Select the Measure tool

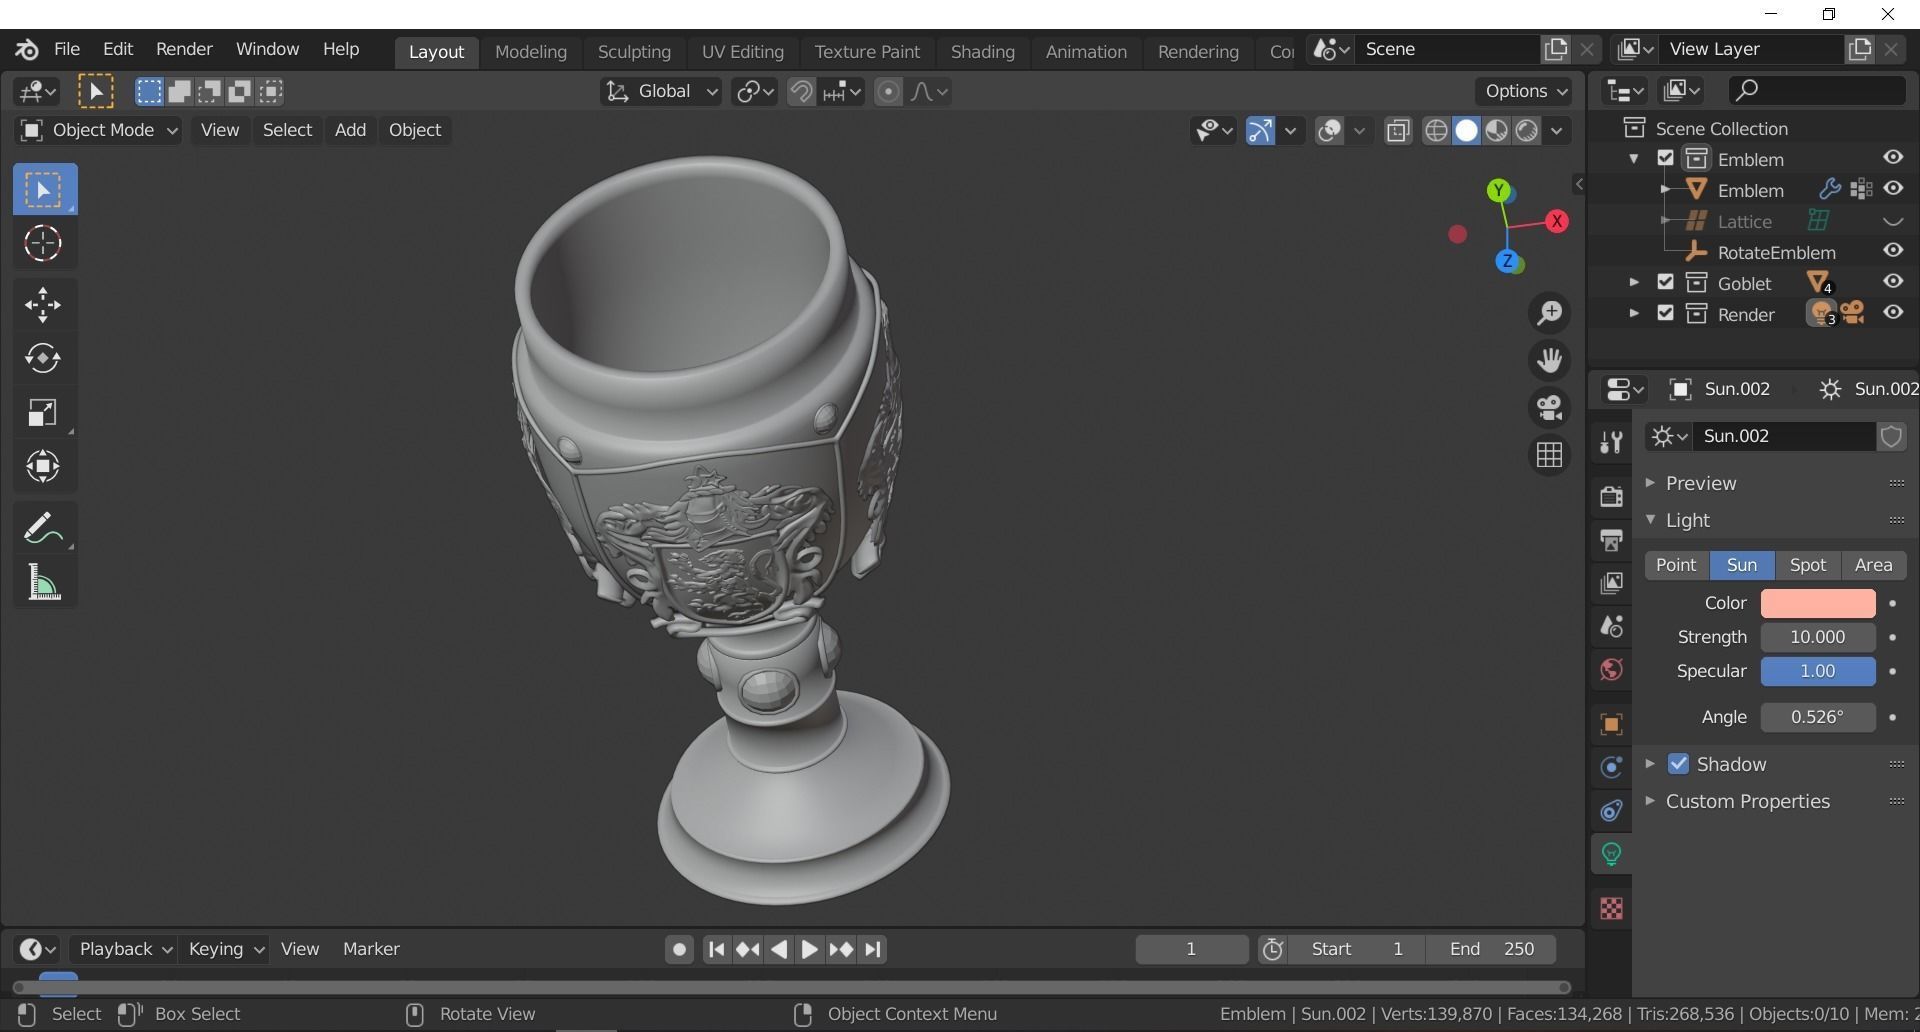click(x=43, y=581)
